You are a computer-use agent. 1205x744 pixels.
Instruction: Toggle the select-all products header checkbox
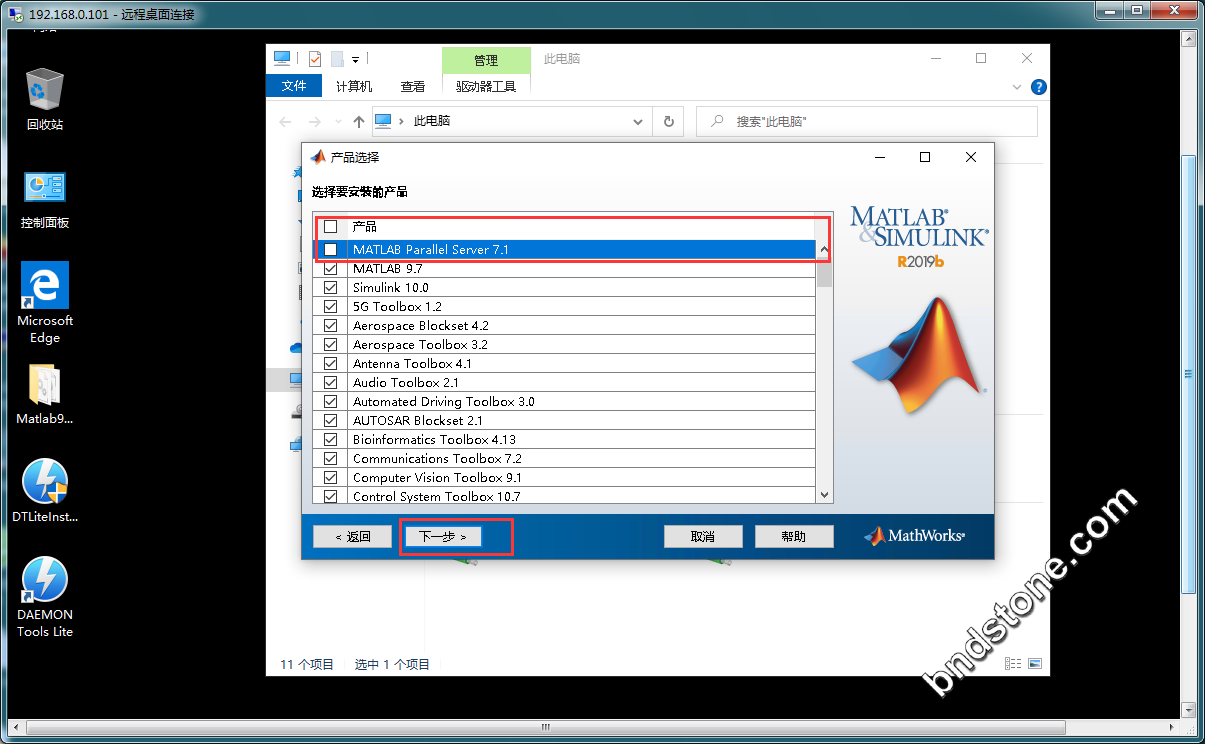(x=331, y=227)
